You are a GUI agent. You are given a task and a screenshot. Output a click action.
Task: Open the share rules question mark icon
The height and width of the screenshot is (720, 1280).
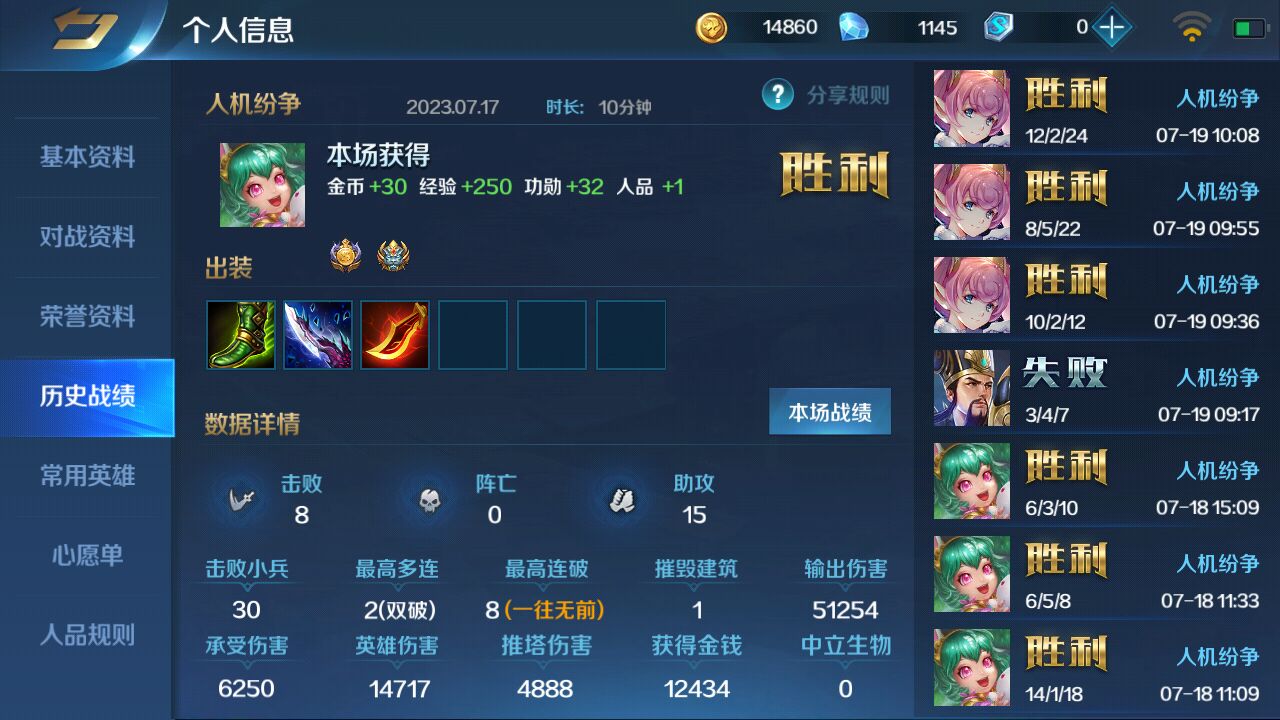coord(777,95)
